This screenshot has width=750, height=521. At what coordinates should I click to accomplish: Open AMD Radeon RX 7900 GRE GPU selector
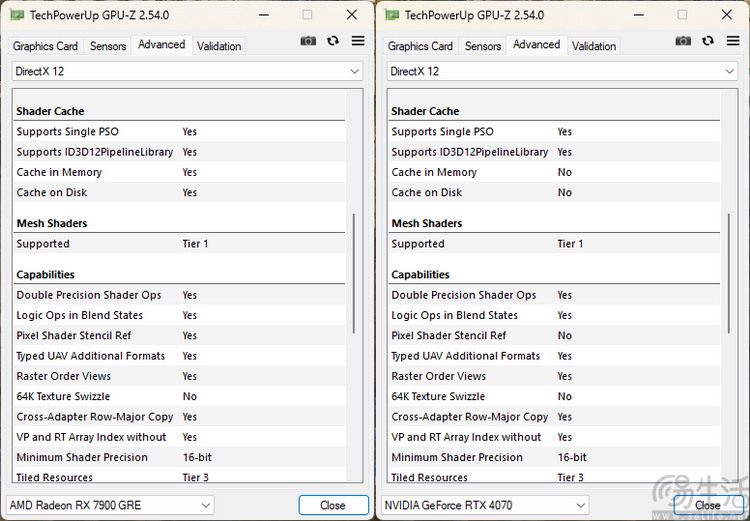click(110, 505)
